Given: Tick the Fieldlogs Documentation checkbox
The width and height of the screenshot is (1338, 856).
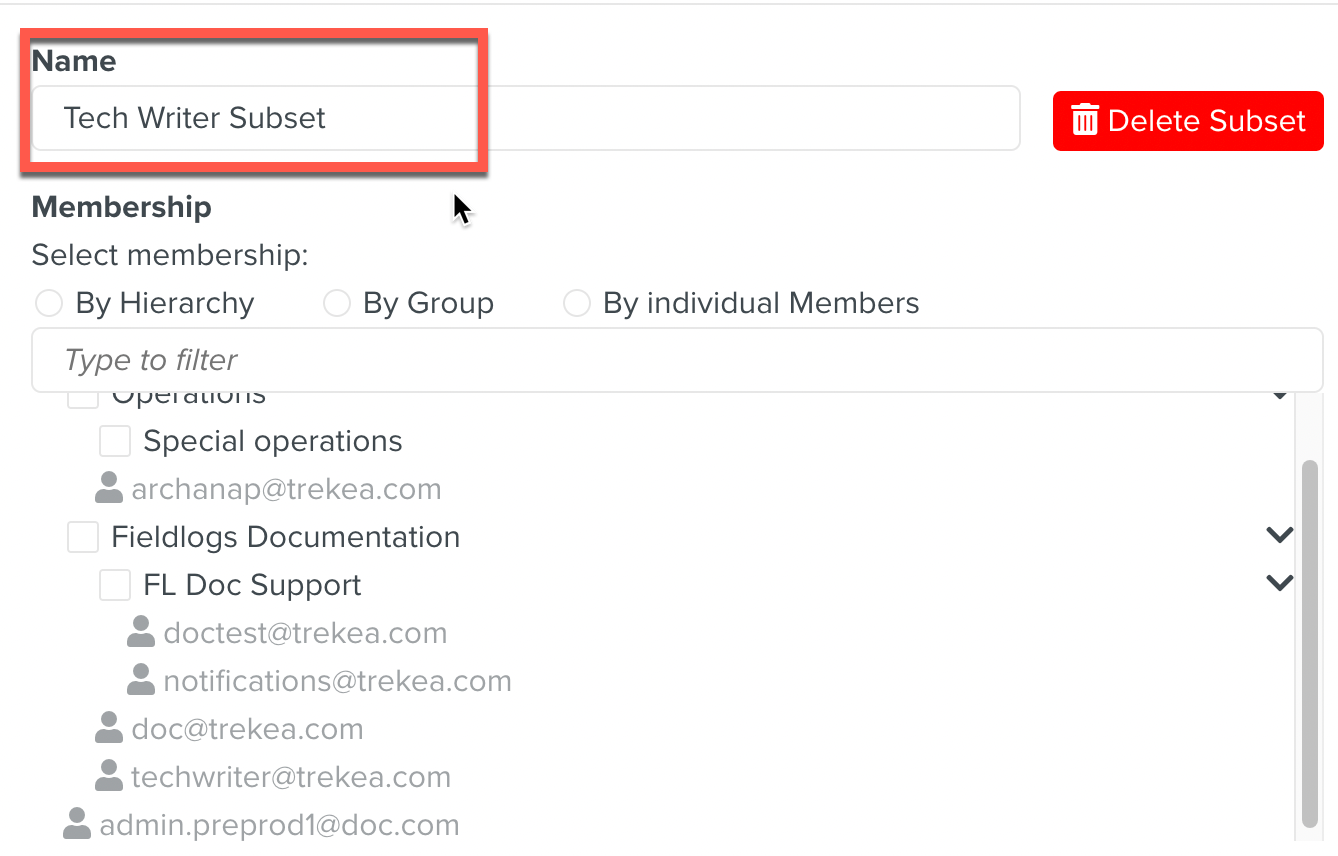Looking at the screenshot, I should (83, 537).
